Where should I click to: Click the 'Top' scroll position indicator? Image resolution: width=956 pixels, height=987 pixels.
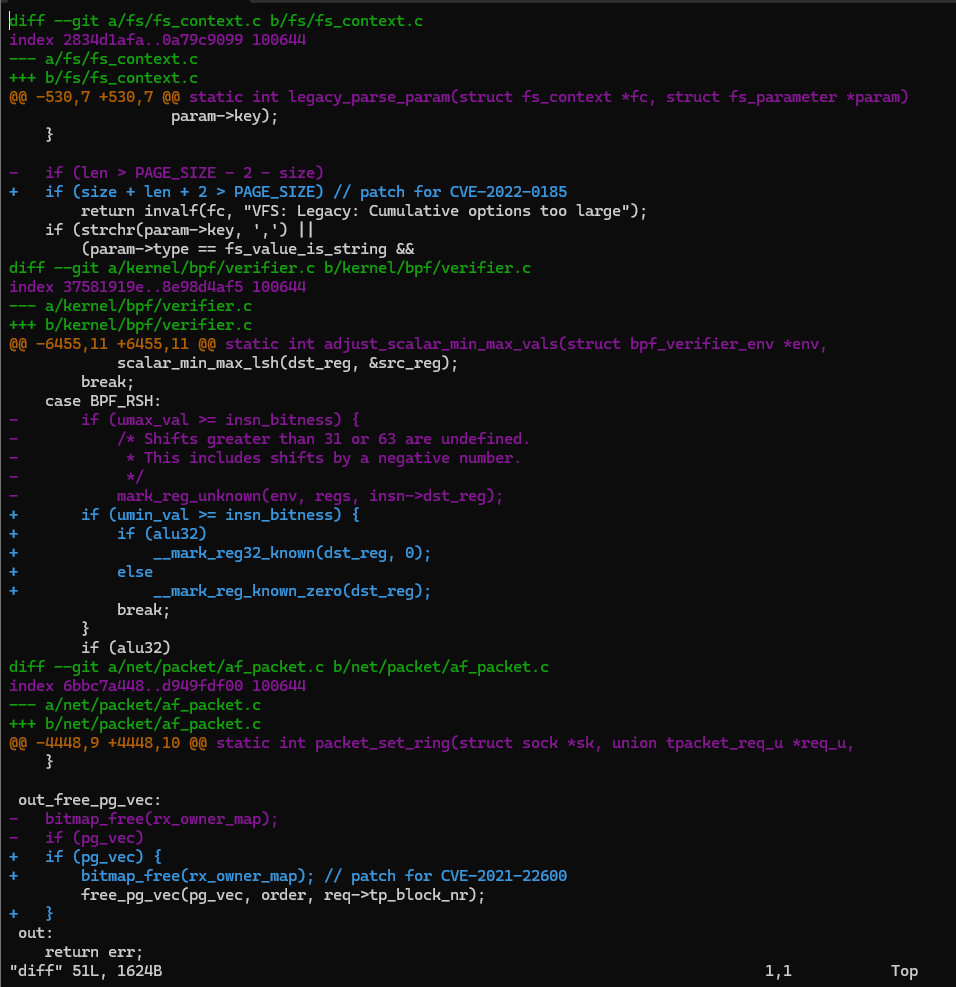[x=904, y=971]
